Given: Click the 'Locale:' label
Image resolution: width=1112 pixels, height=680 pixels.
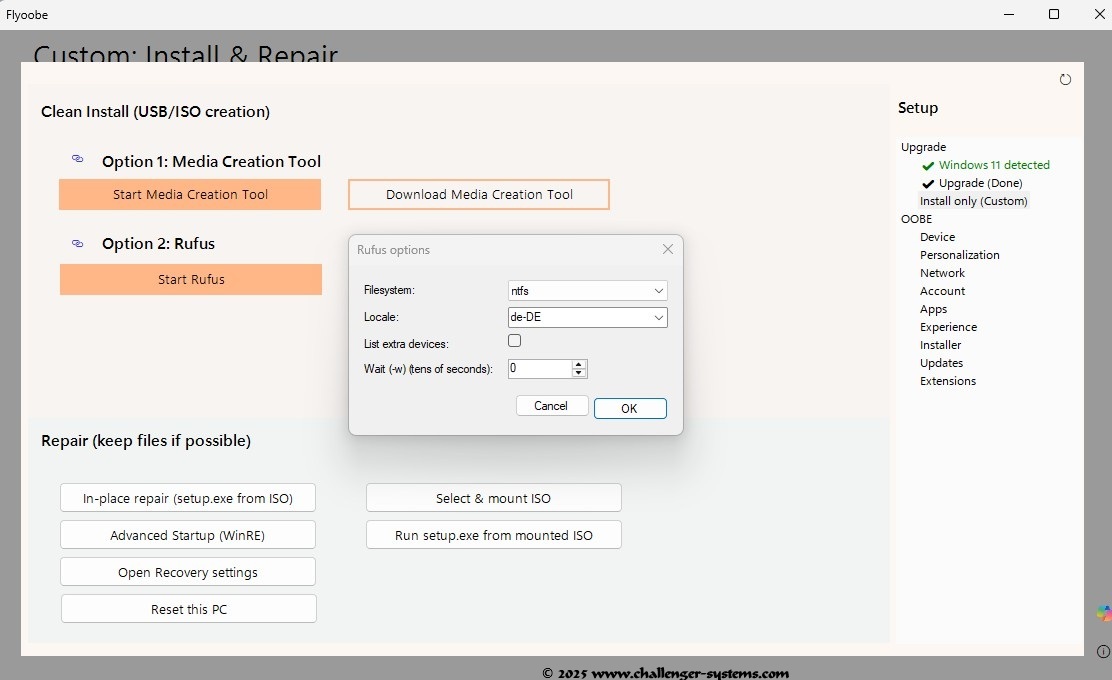Looking at the screenshot, I should pyautogui.click(x=381, y=317).
